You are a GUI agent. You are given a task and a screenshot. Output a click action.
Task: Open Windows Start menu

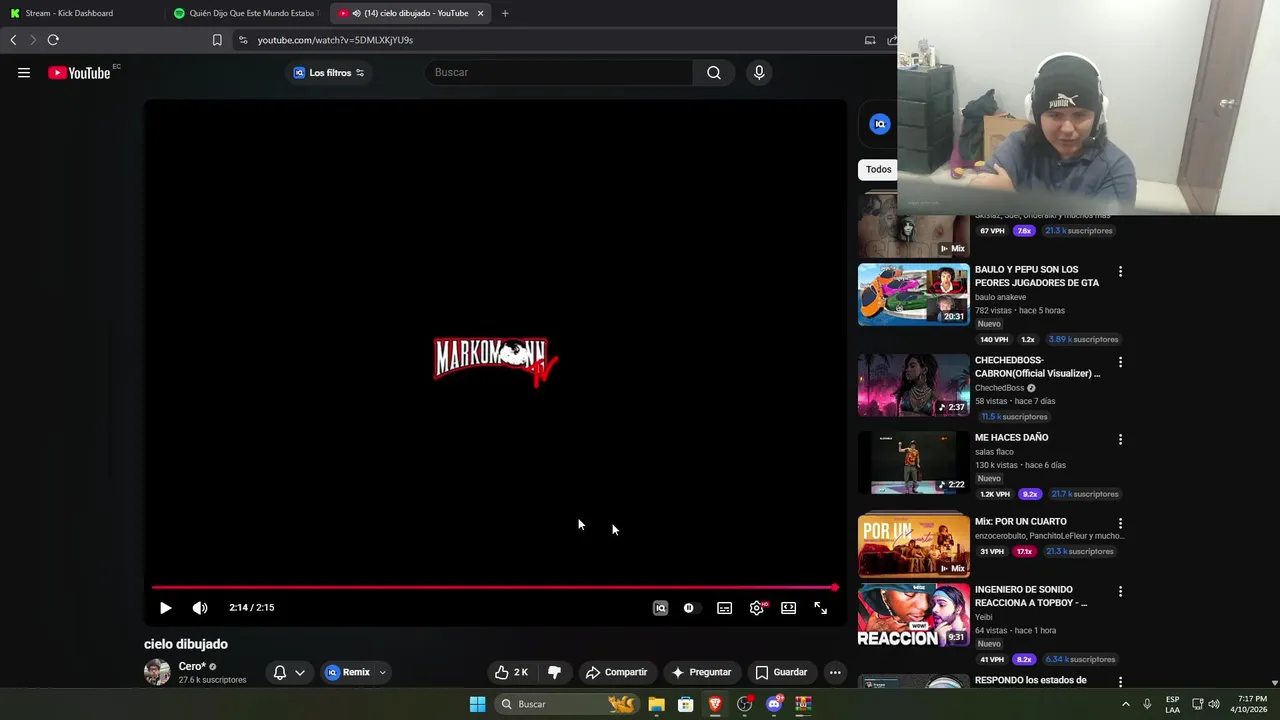[x=477, y=704]
